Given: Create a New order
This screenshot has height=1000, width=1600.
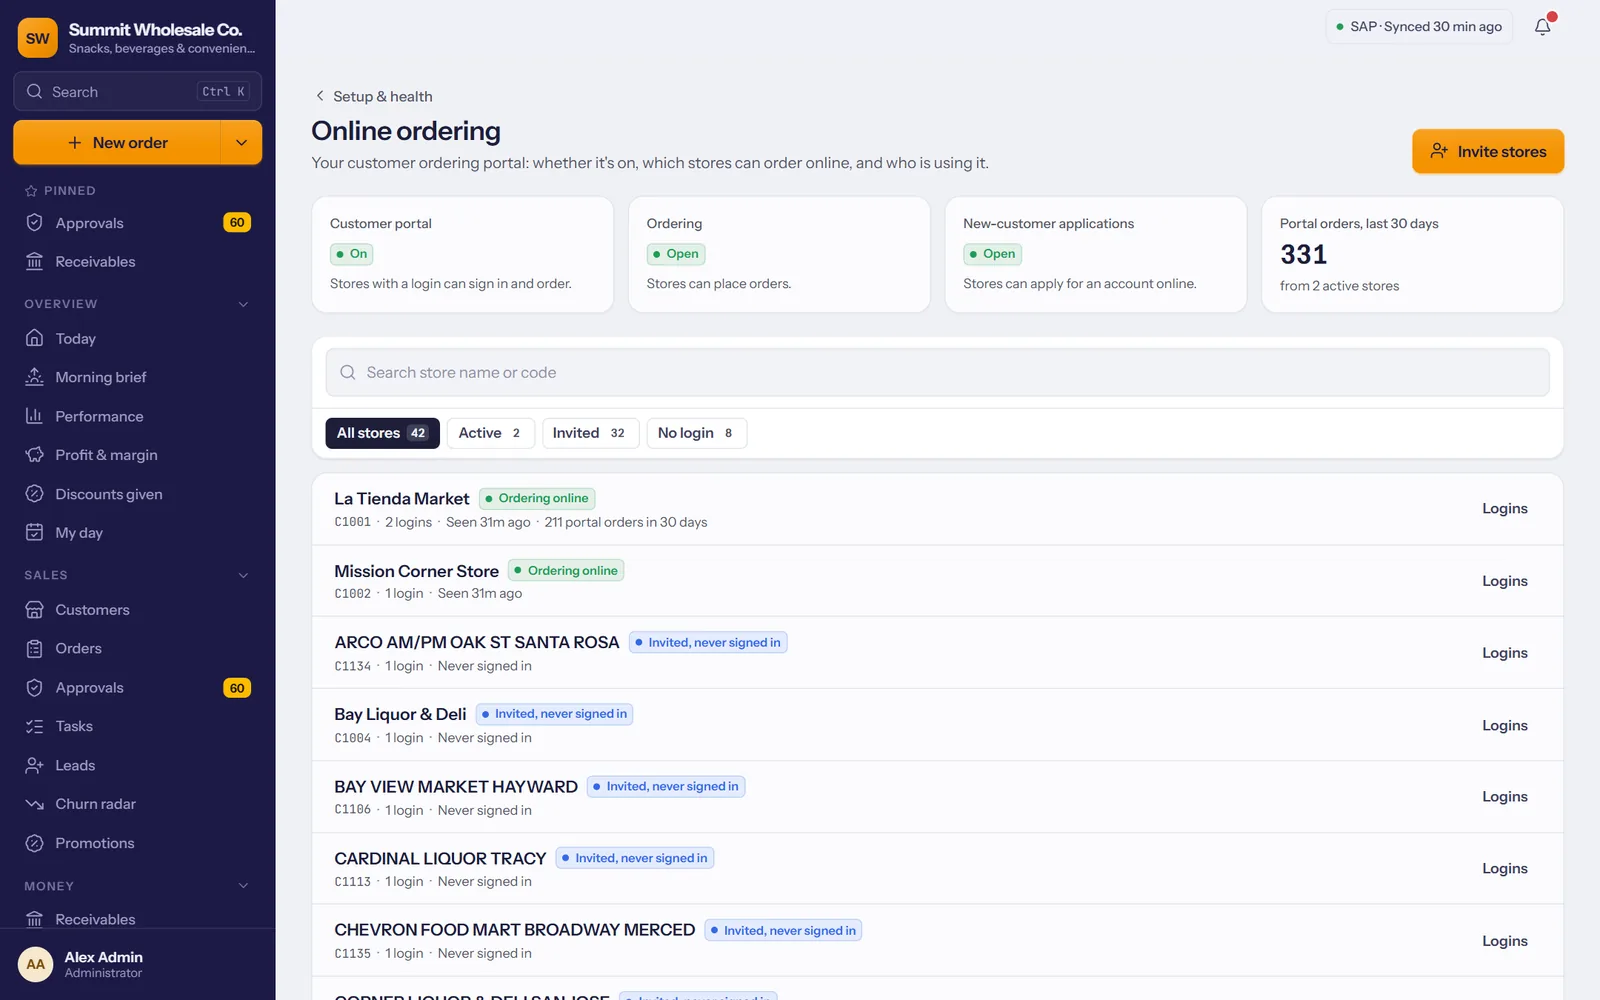Looking at the screenshot, I should [117, 143].
